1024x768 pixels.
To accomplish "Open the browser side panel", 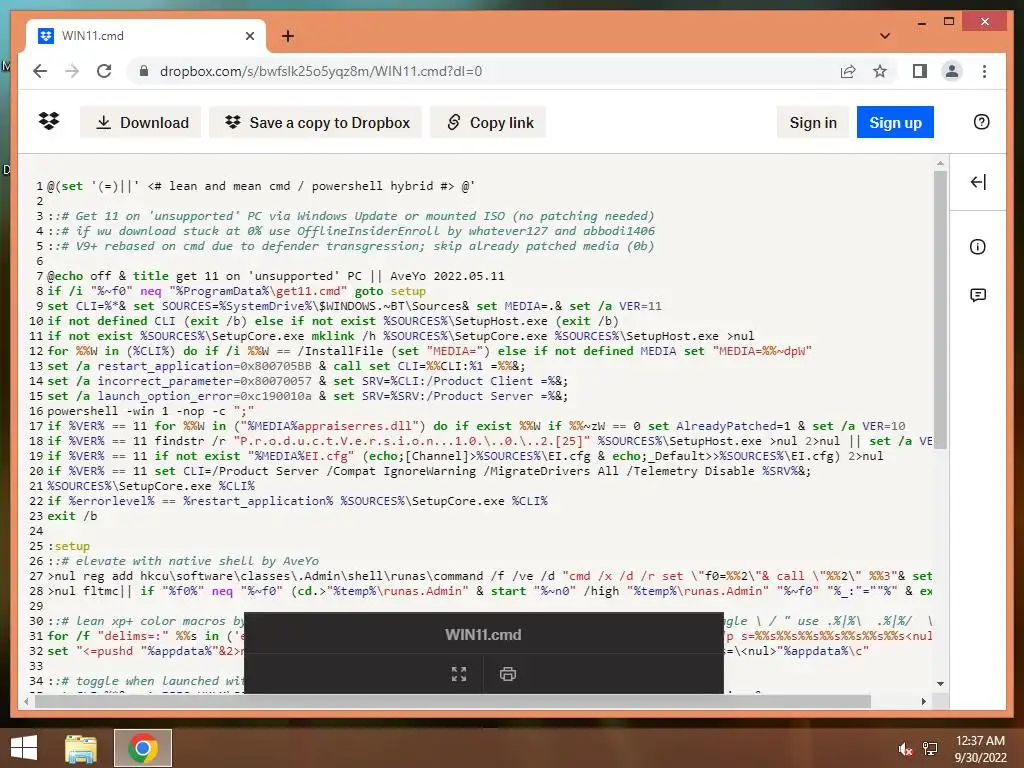I will click(x=920, y=71).
